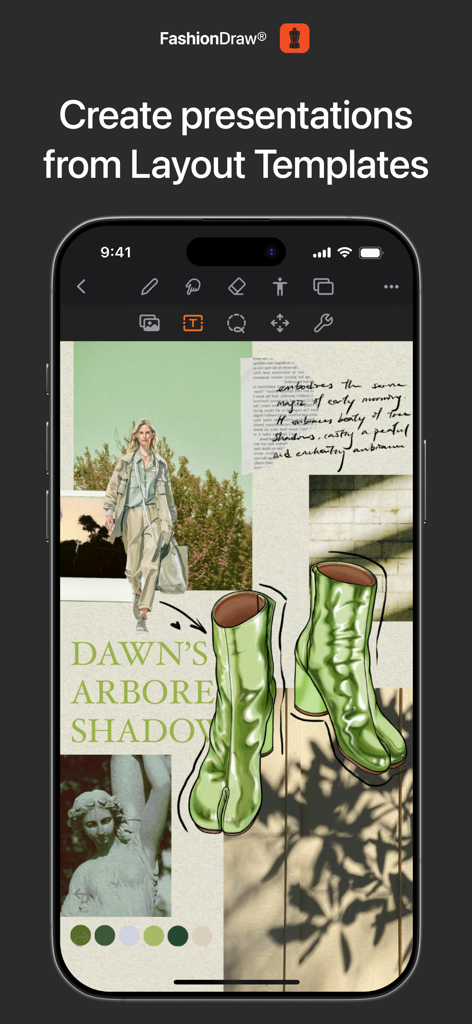Tap the ARBORE title line
This screenshot has height=1024, width=472.
pyautogui.click(x=142, y=694)
